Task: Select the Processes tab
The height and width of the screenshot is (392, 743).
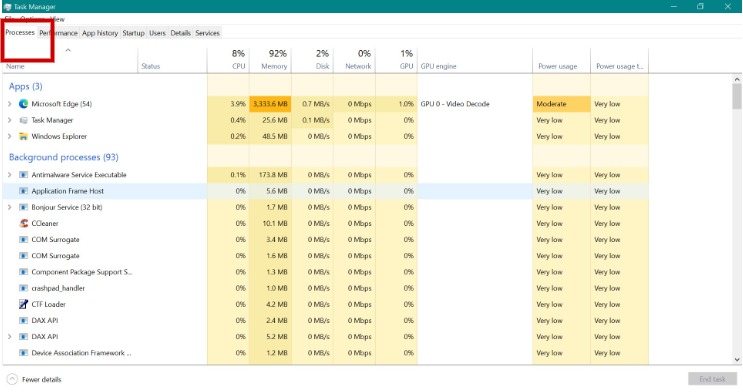Action: click(20, 32)
